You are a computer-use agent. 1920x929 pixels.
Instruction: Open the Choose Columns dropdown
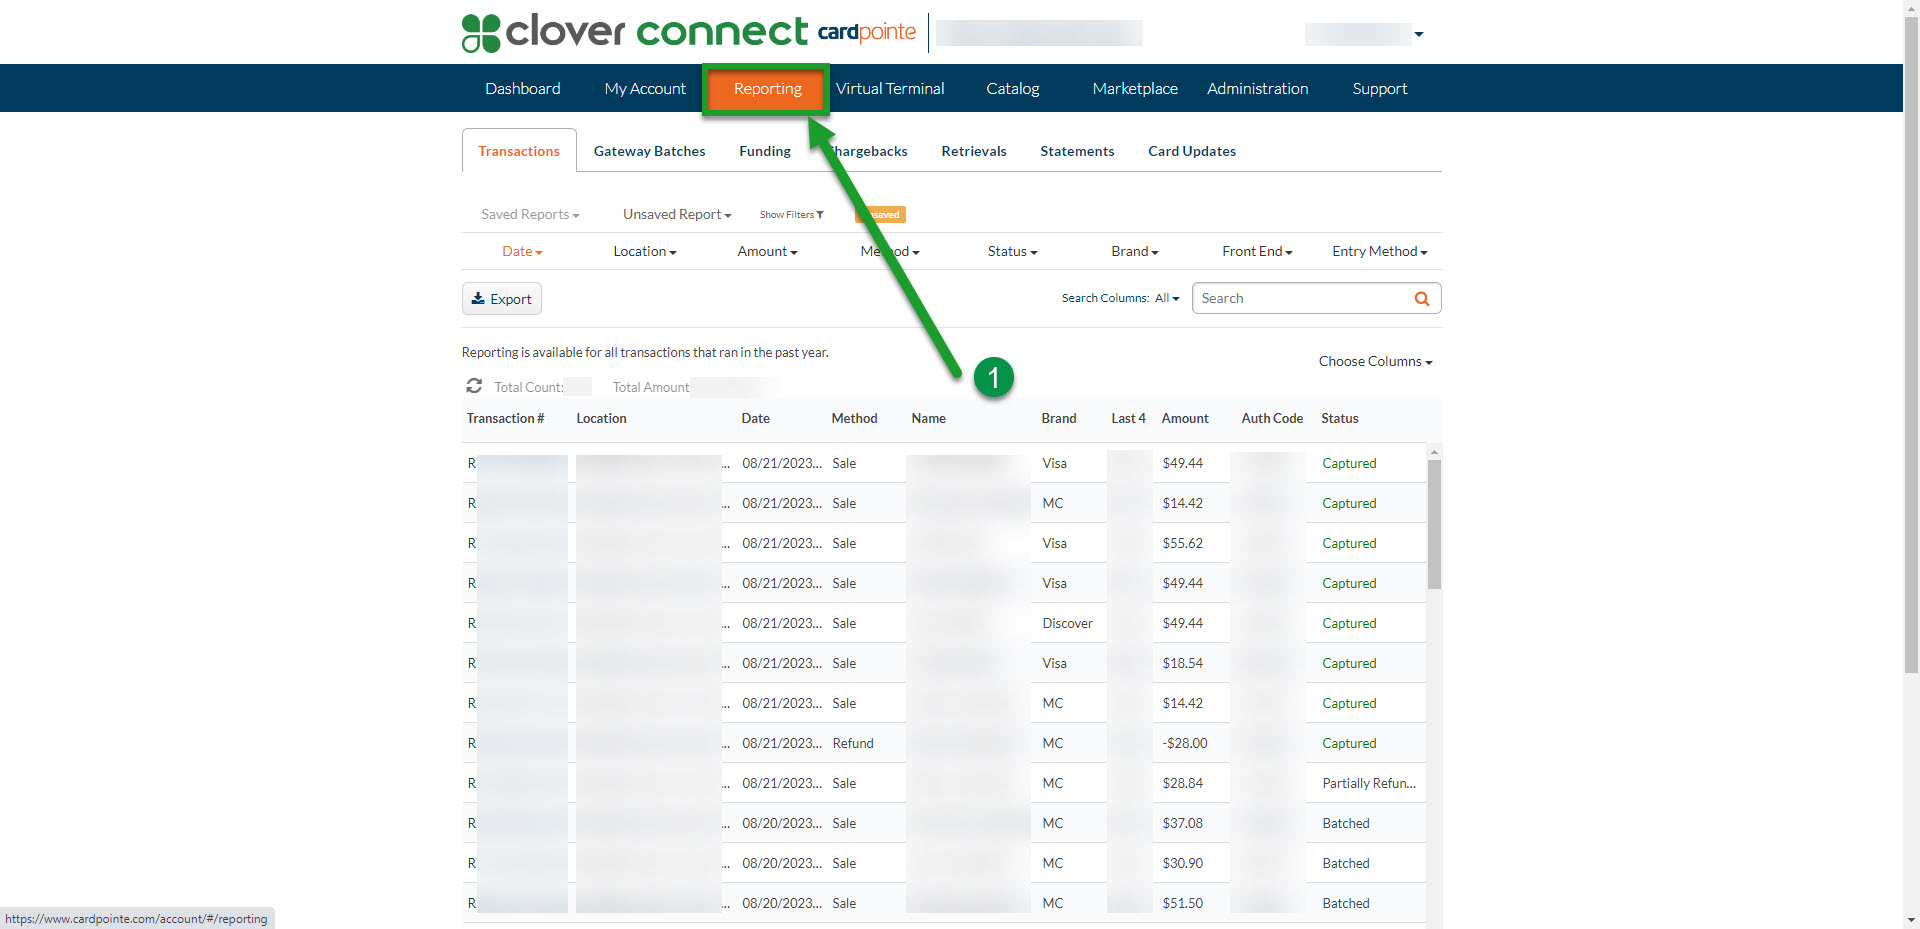pos(1374,362)
